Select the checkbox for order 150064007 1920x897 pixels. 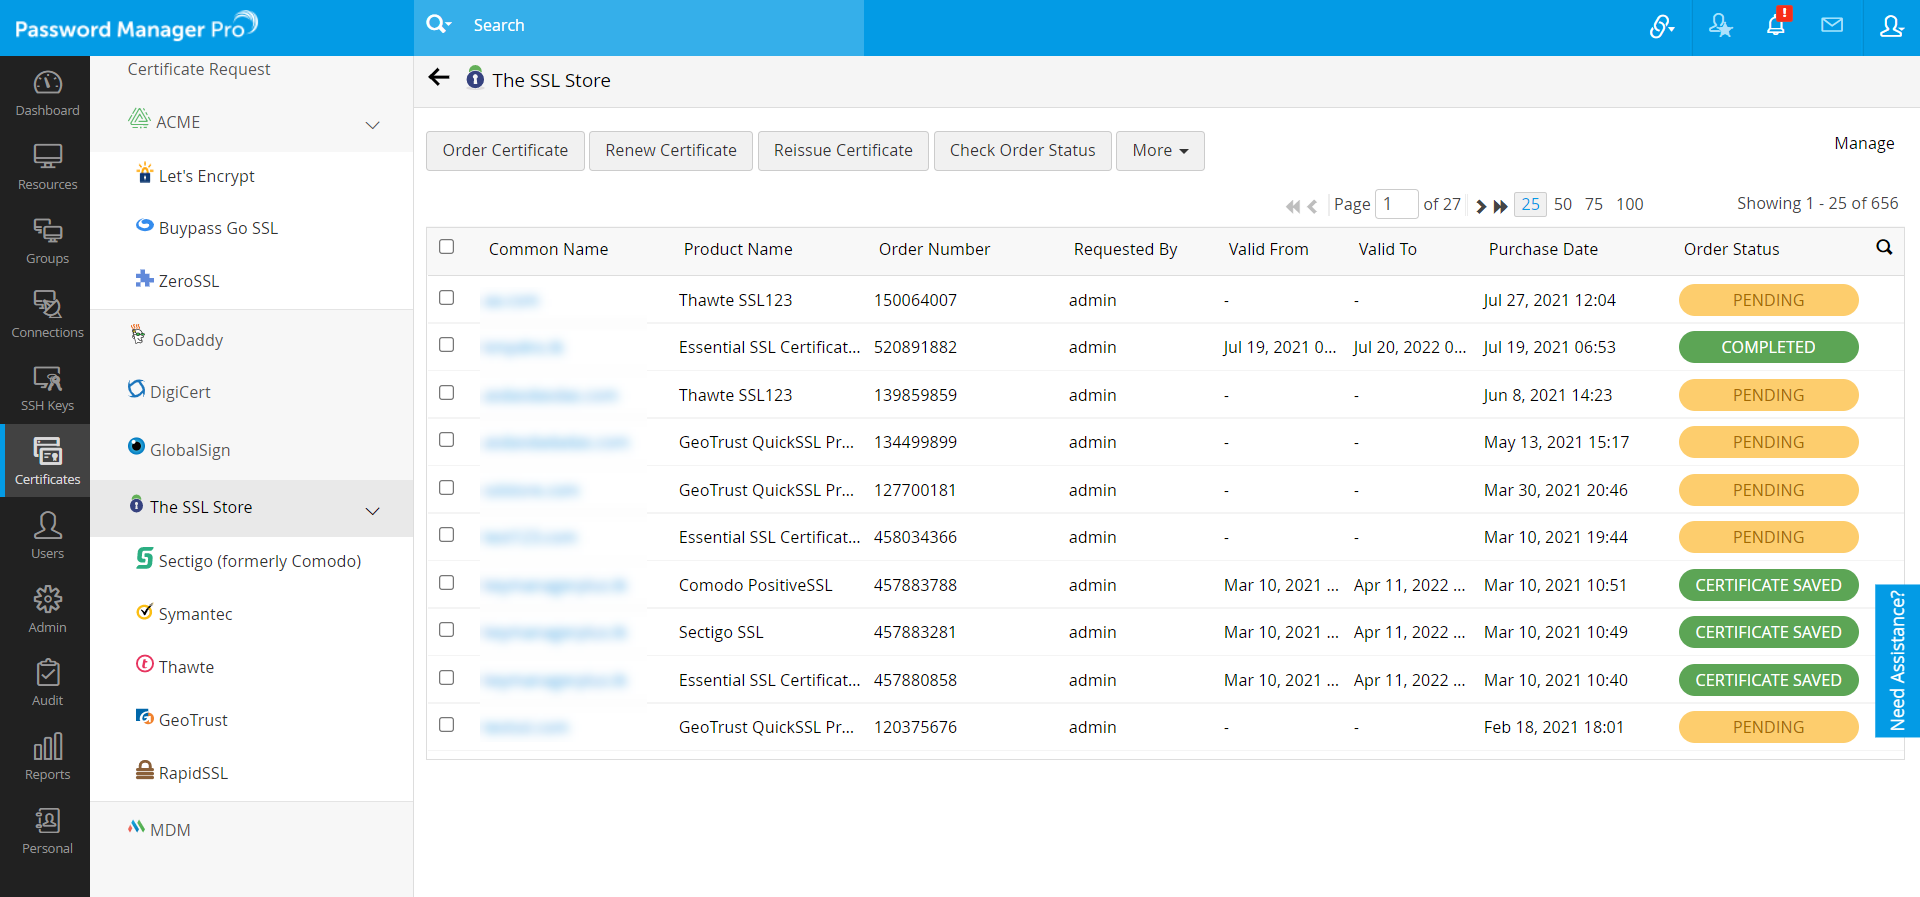447,298
